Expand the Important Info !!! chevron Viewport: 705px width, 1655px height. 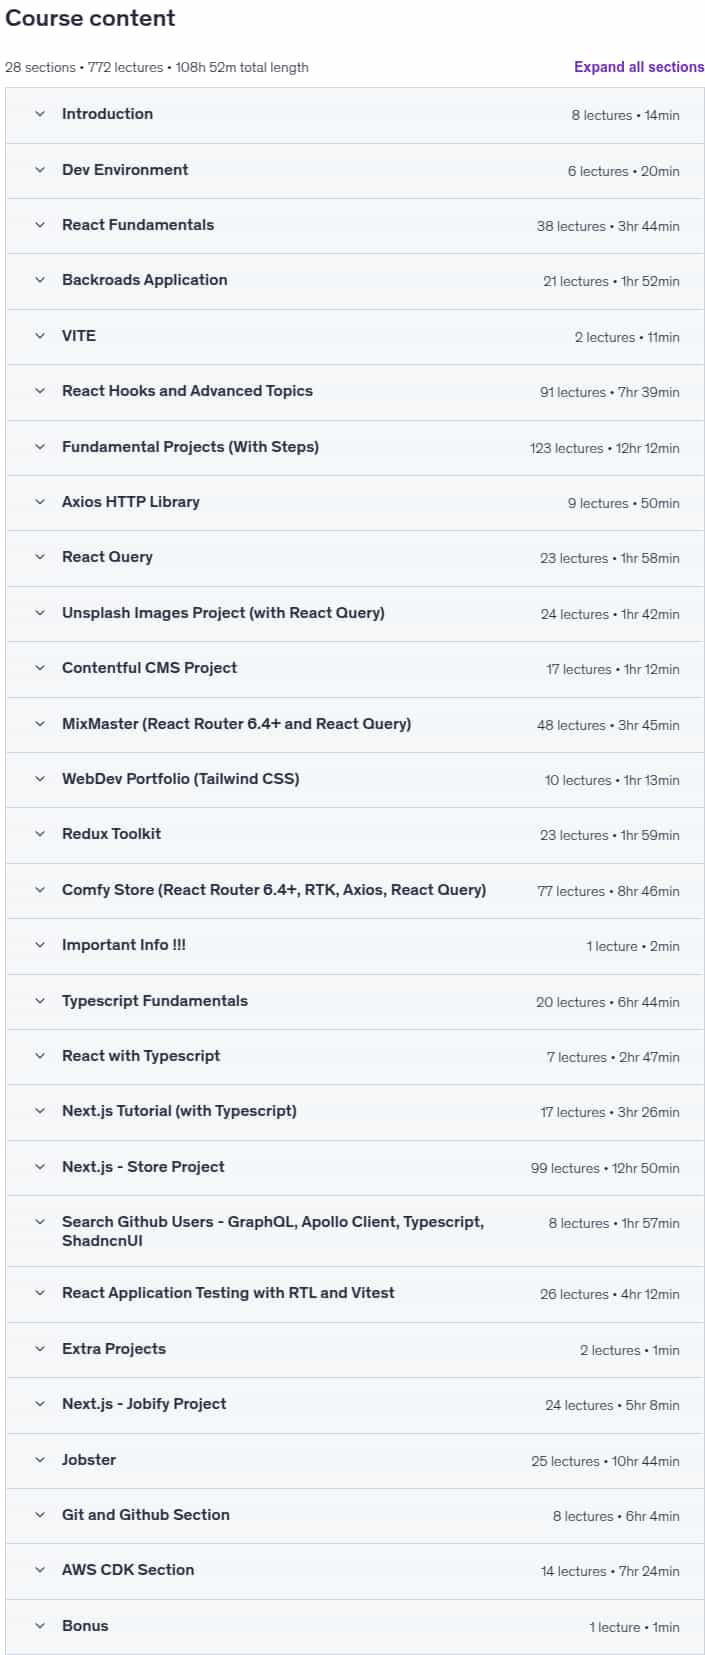point(40,945)
